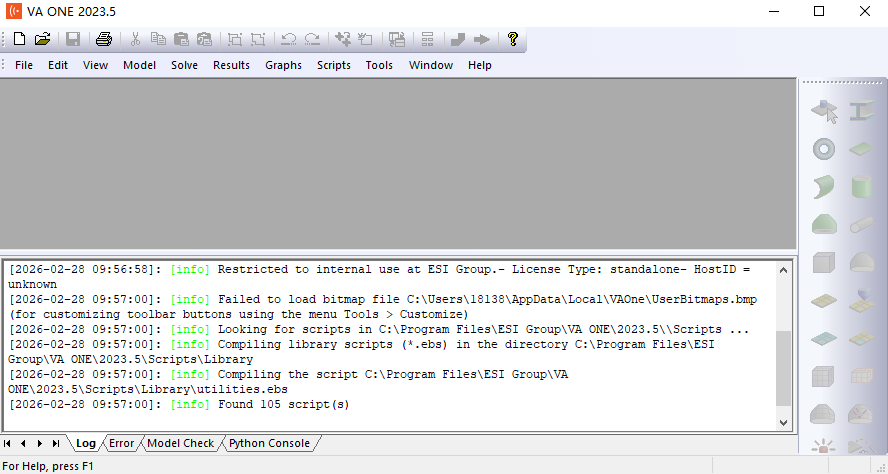This screenshot has height=474, width=888.
Task: Click the Redo arrow toolbar icon
Action: click(x=312, y=39)
